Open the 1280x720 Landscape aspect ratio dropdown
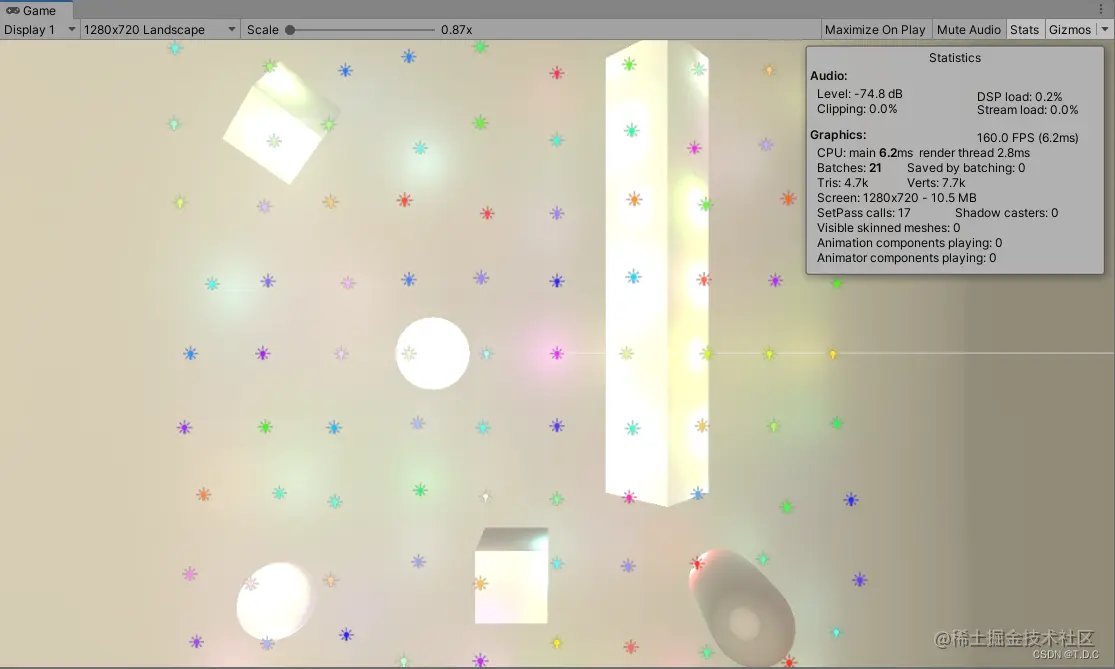The image size is (1115, 669). pos(158,29)
